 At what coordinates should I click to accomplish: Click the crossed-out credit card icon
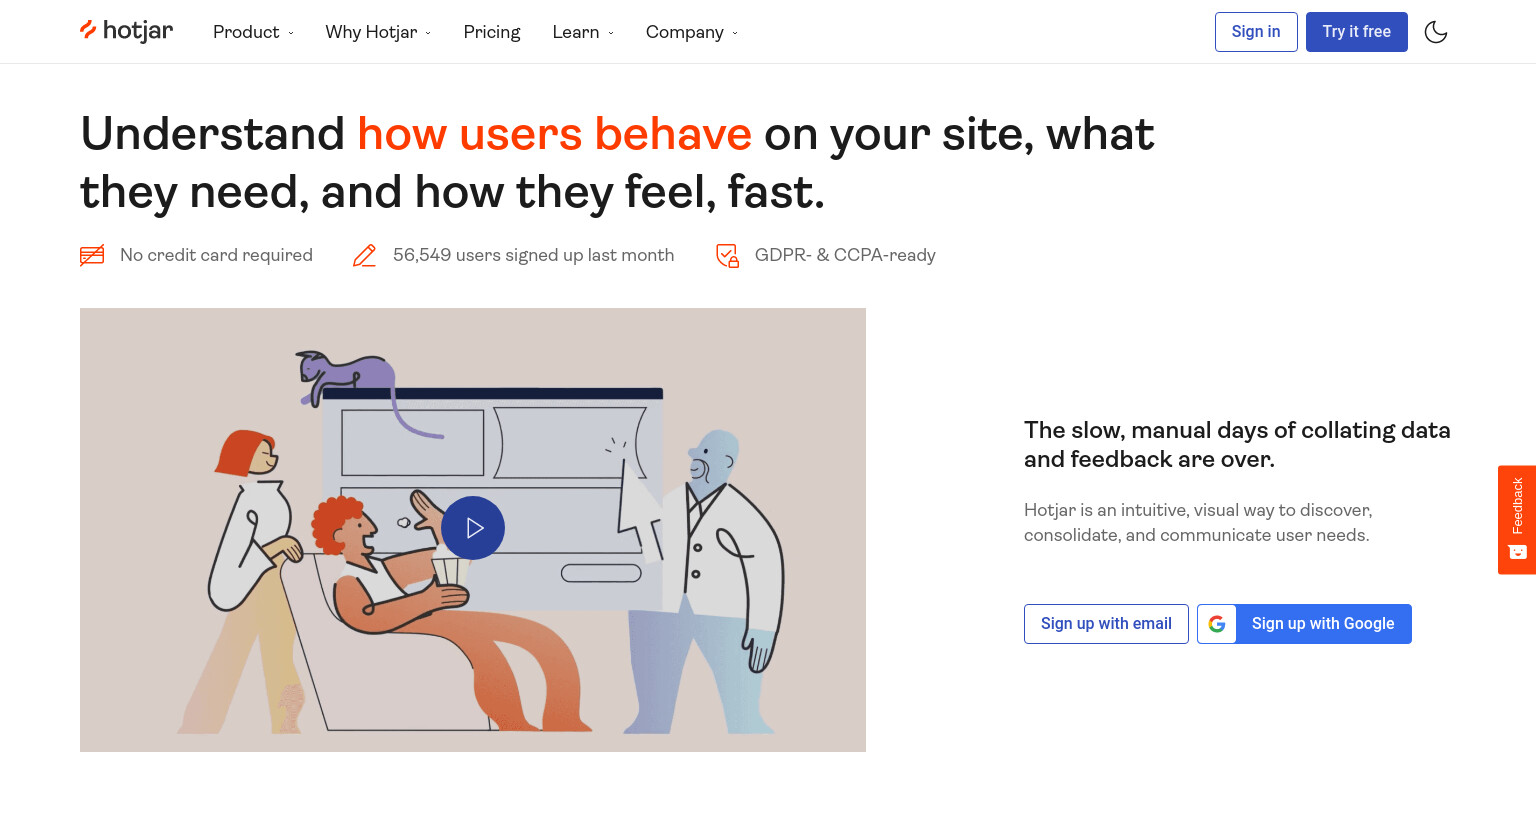click(x=92, y=255)
